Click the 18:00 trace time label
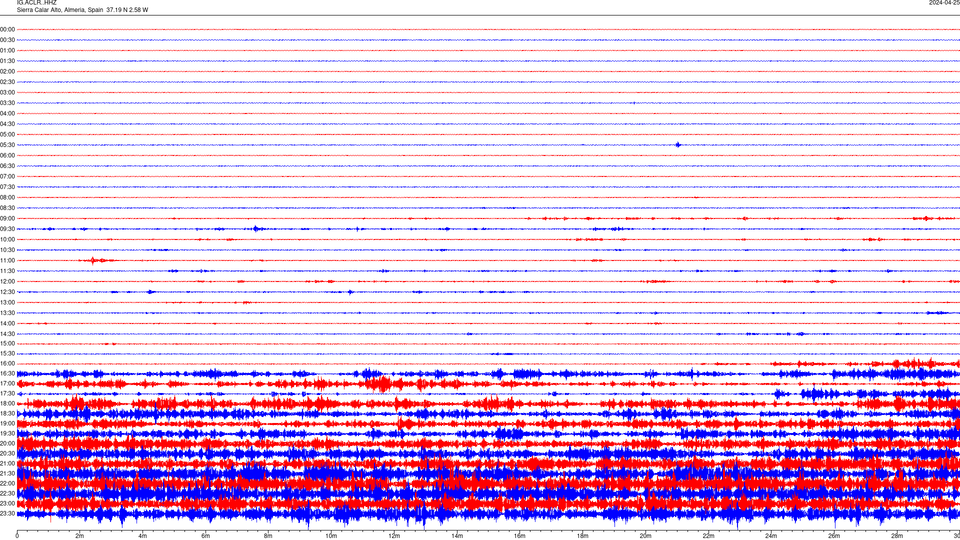The width and height of the screenshot is (960, 540). tap(7, 403)
